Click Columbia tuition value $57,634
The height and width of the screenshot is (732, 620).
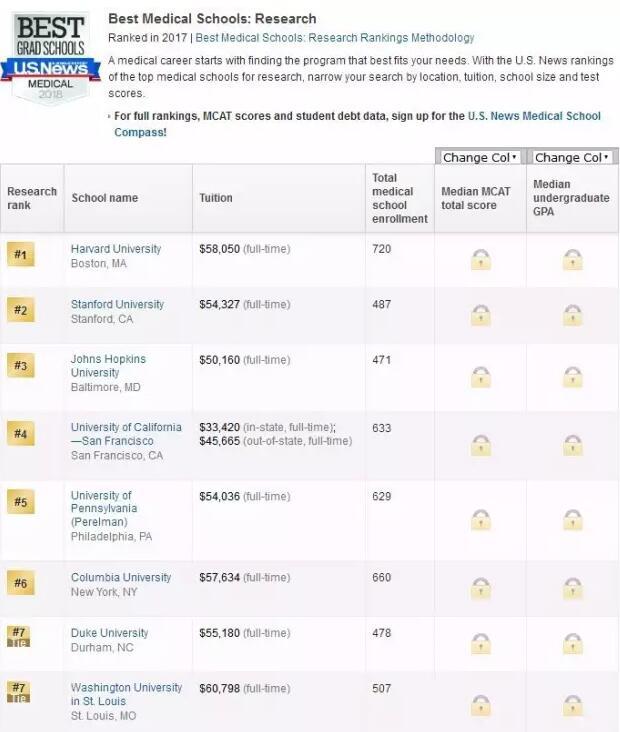click(x=219, y=577)
